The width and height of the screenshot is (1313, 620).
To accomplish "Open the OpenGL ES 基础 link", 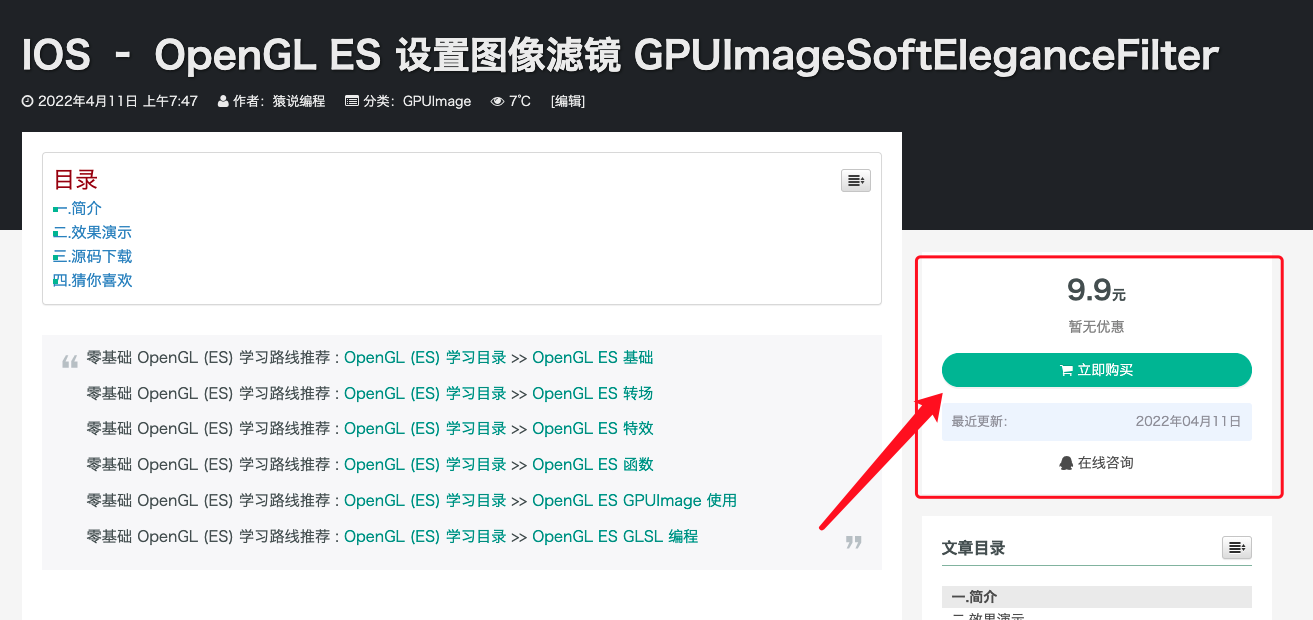I will click(x=592, y=357).
